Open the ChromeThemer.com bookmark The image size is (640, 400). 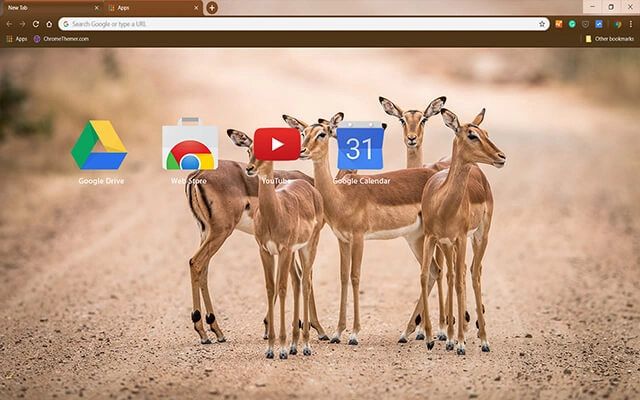(61, 39)
